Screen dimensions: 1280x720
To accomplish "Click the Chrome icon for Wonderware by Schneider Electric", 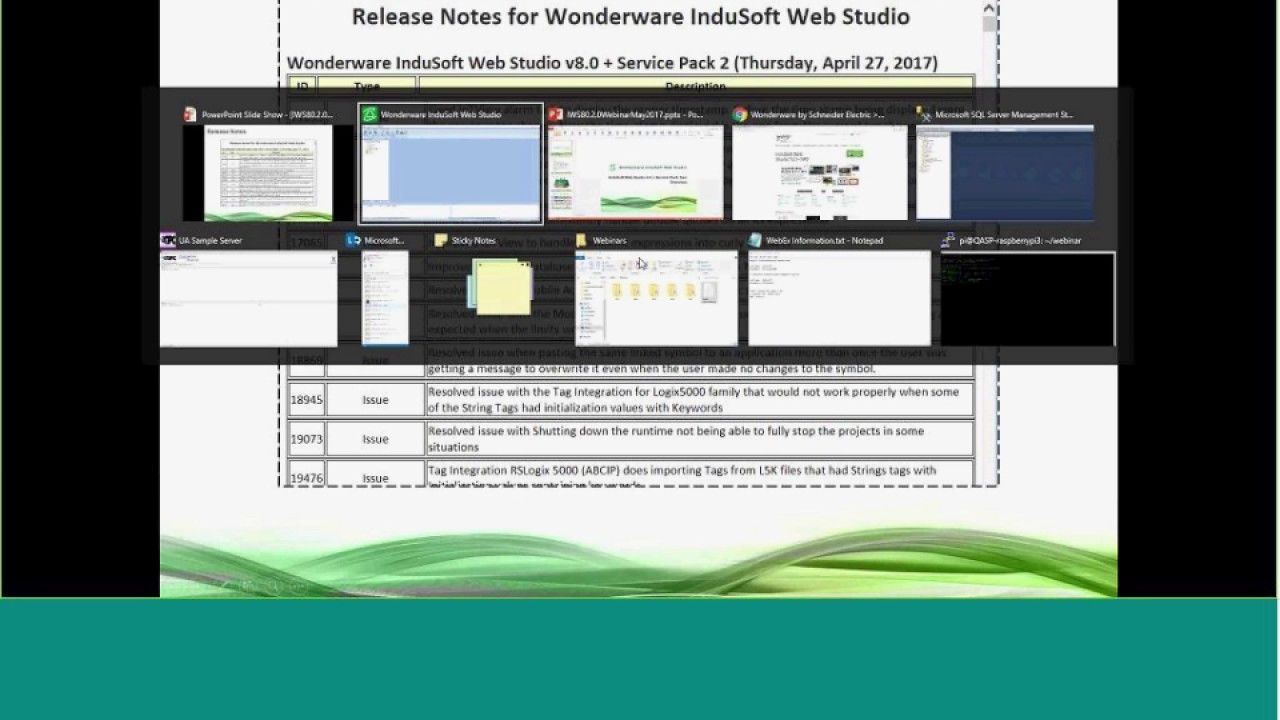I will [740, 114].
